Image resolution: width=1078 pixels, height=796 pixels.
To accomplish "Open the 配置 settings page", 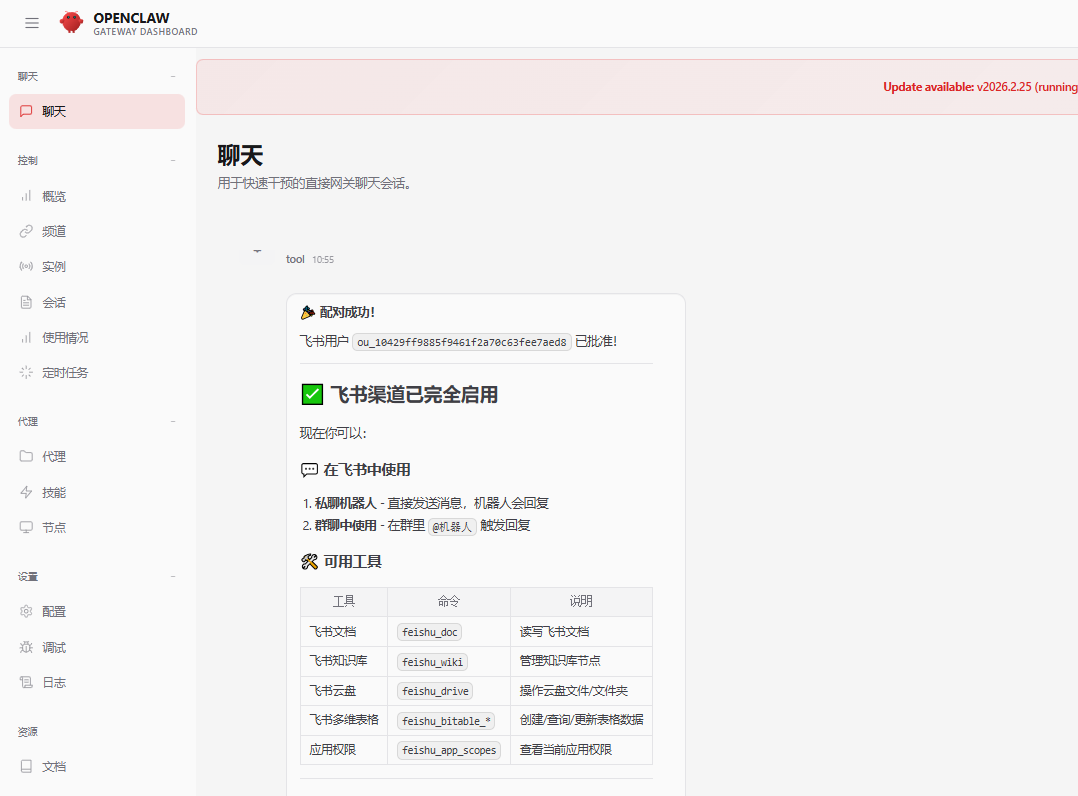I will pos(54,612).
